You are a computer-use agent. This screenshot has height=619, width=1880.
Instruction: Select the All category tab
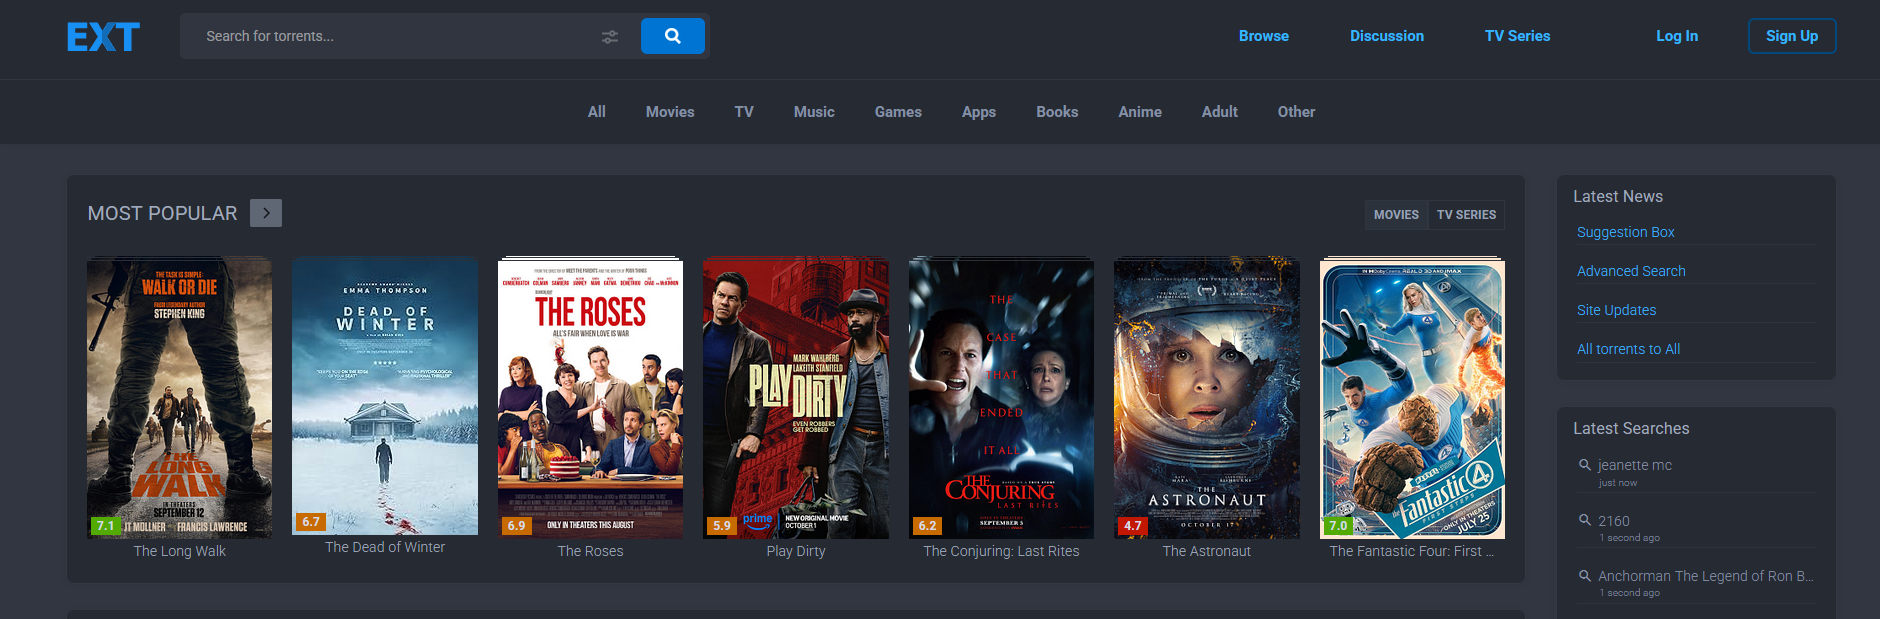tap(597, 112)
